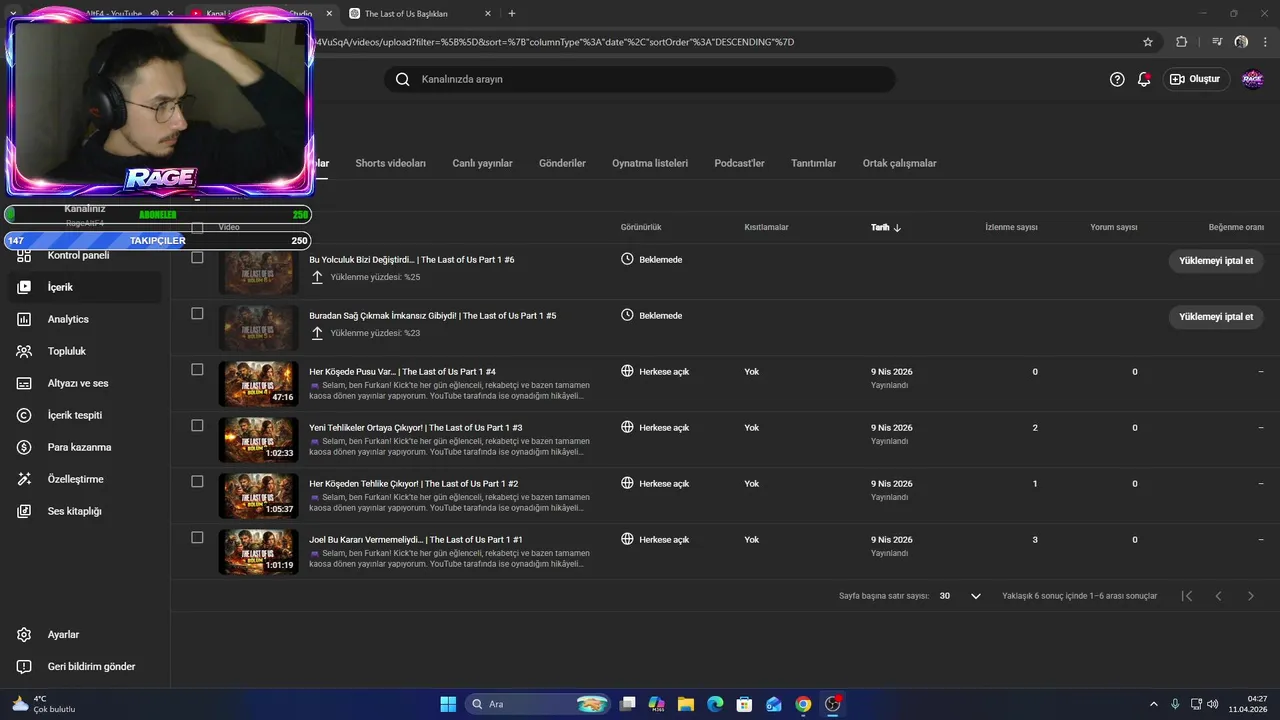1280x720 pixels.
Task: Open OBS Studio taskbar icon
Action: (x=832, y=704)
